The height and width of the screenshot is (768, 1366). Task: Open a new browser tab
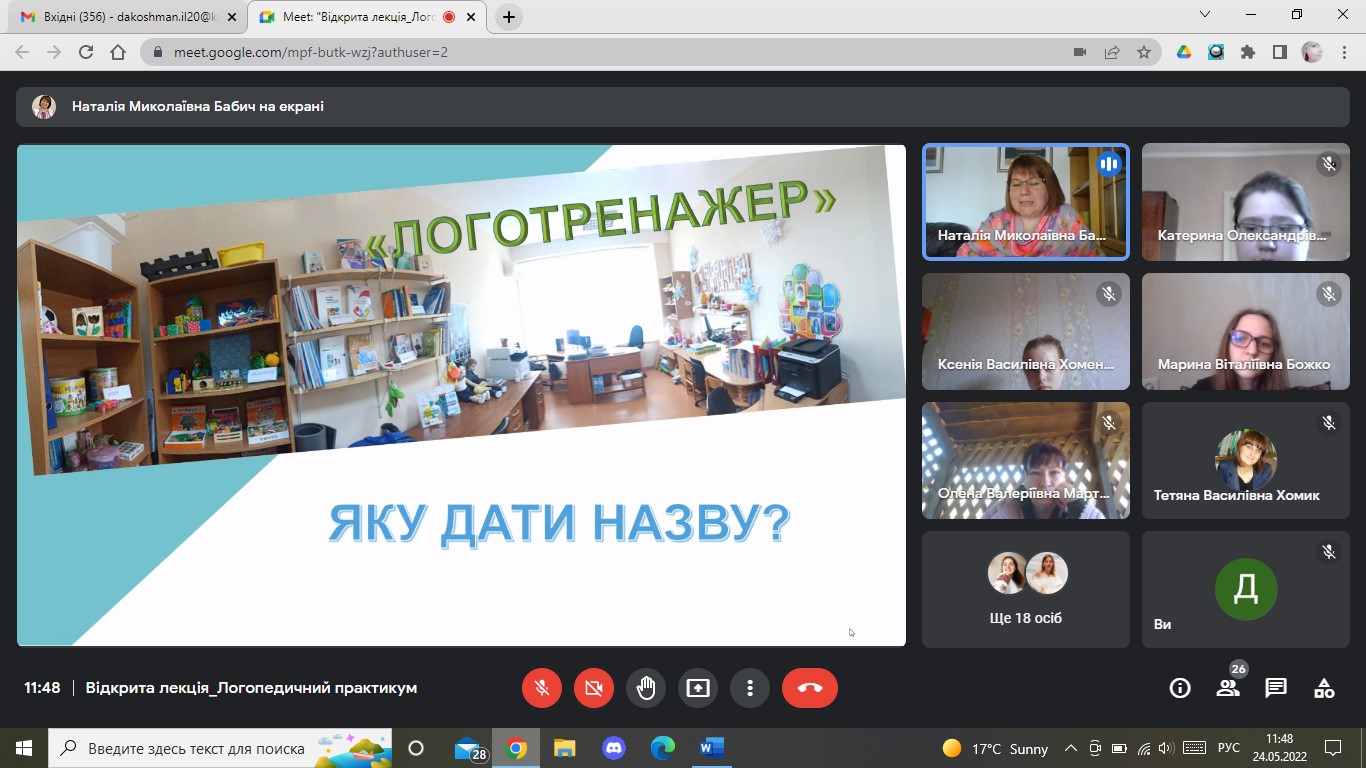click(x=509, y=17)
